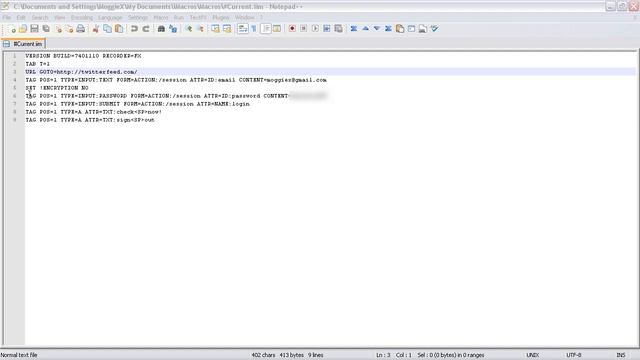640x360 pixels.
Task: Run macro multiple times icon
Action: point(327,29)
